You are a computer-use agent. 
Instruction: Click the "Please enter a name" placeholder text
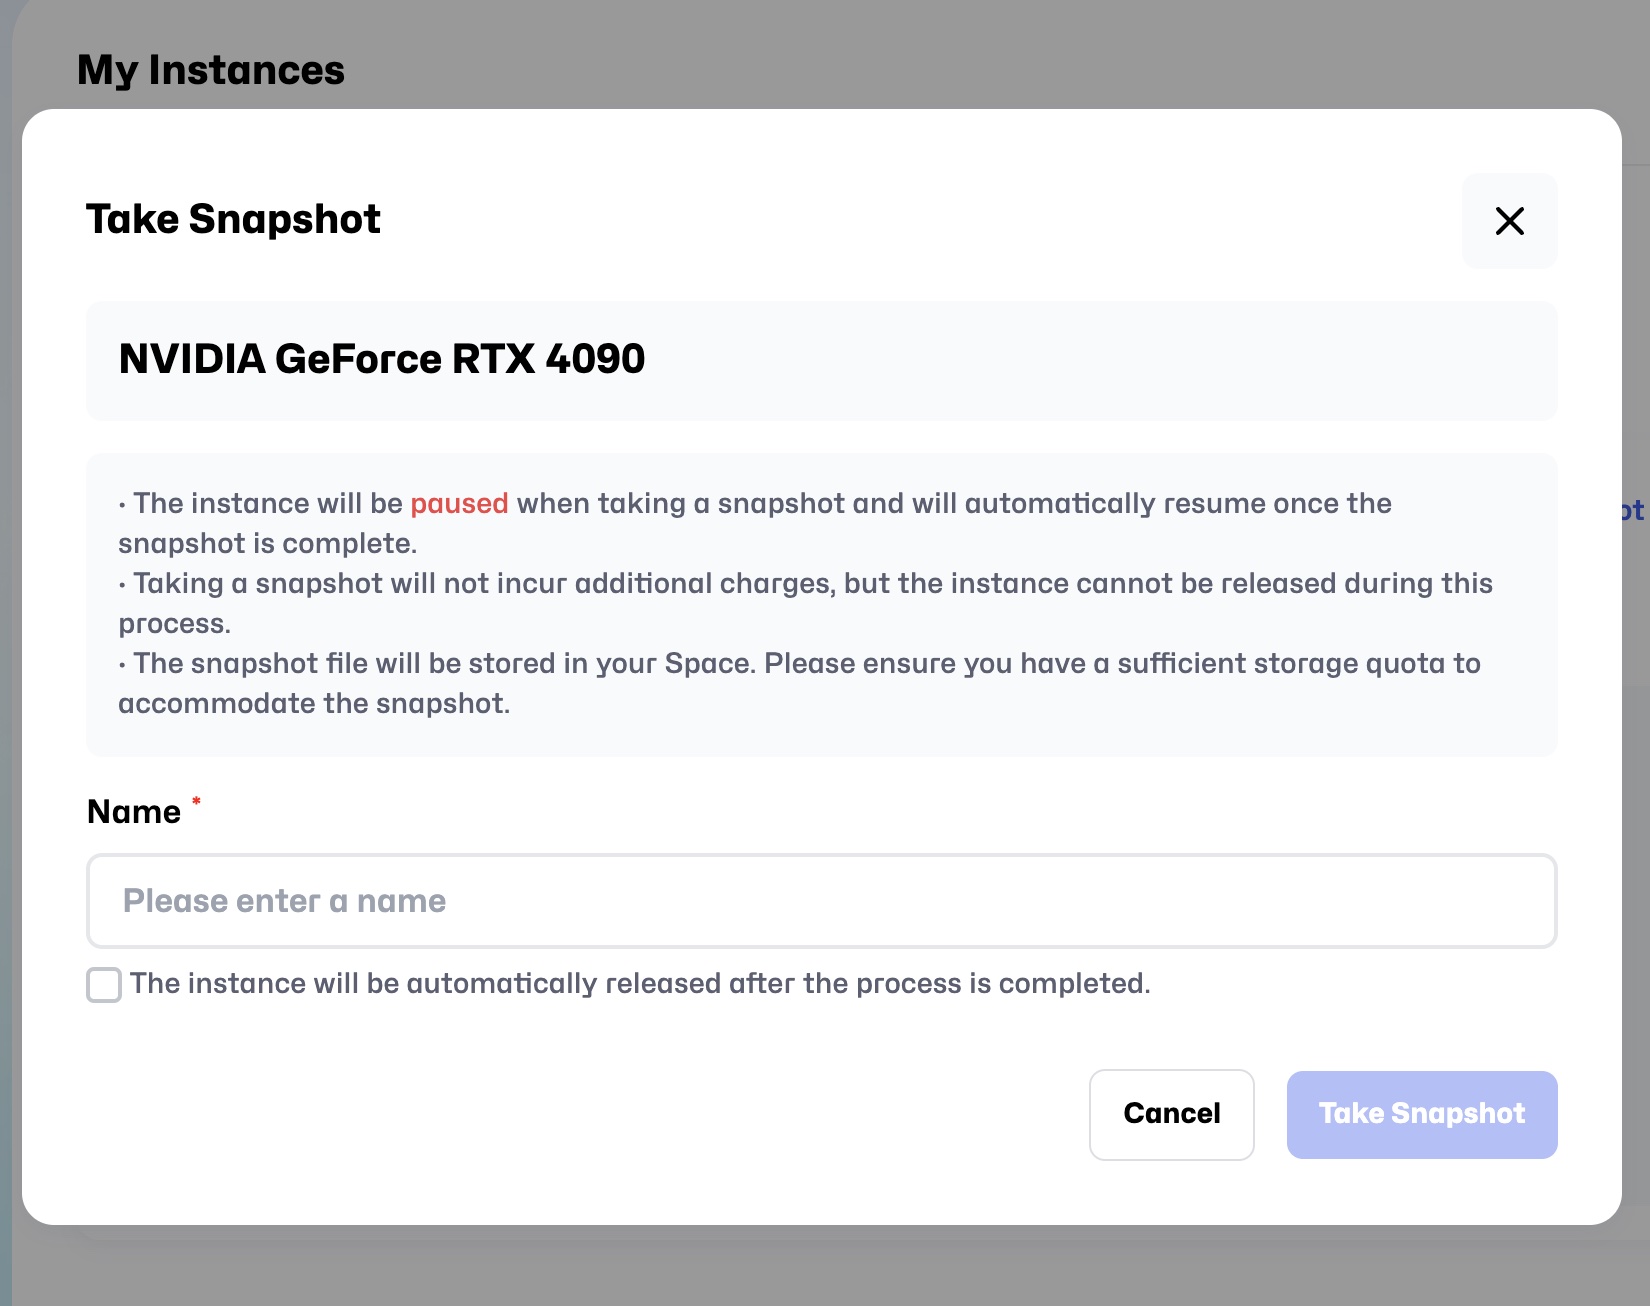pos(285,901)
